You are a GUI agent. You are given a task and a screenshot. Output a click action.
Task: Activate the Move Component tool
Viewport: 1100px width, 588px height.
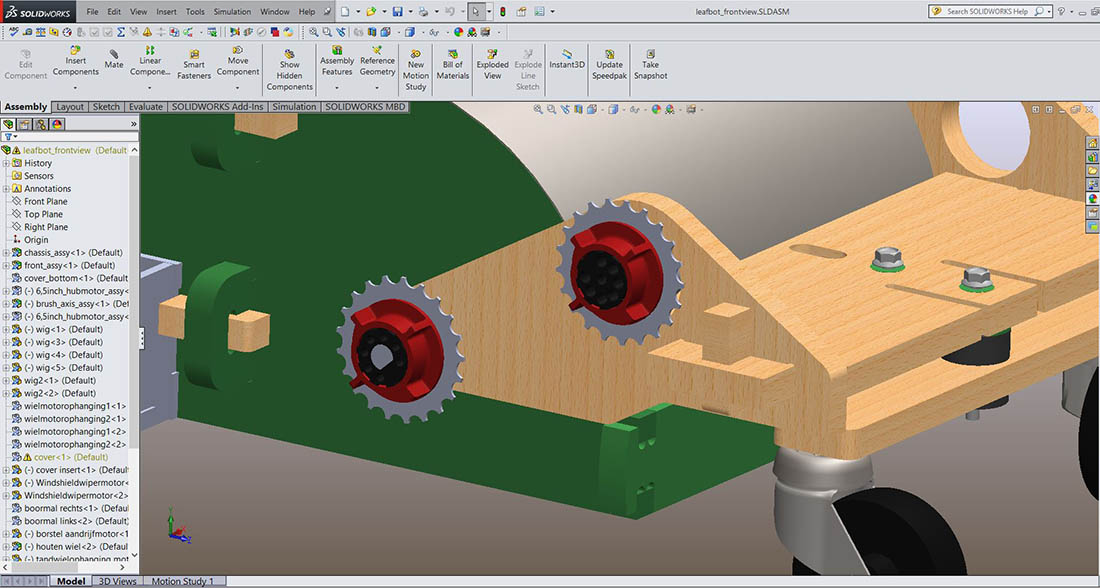click(x=238, y=60)
